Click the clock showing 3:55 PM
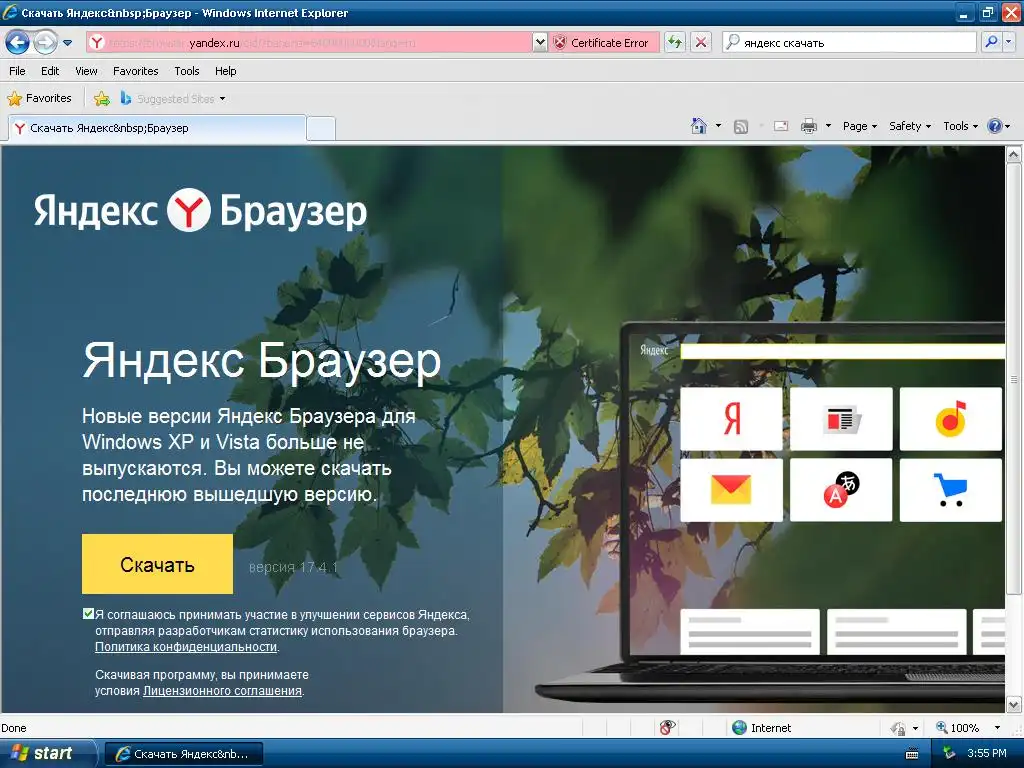 pyautogui.click(x=987, y=754)
